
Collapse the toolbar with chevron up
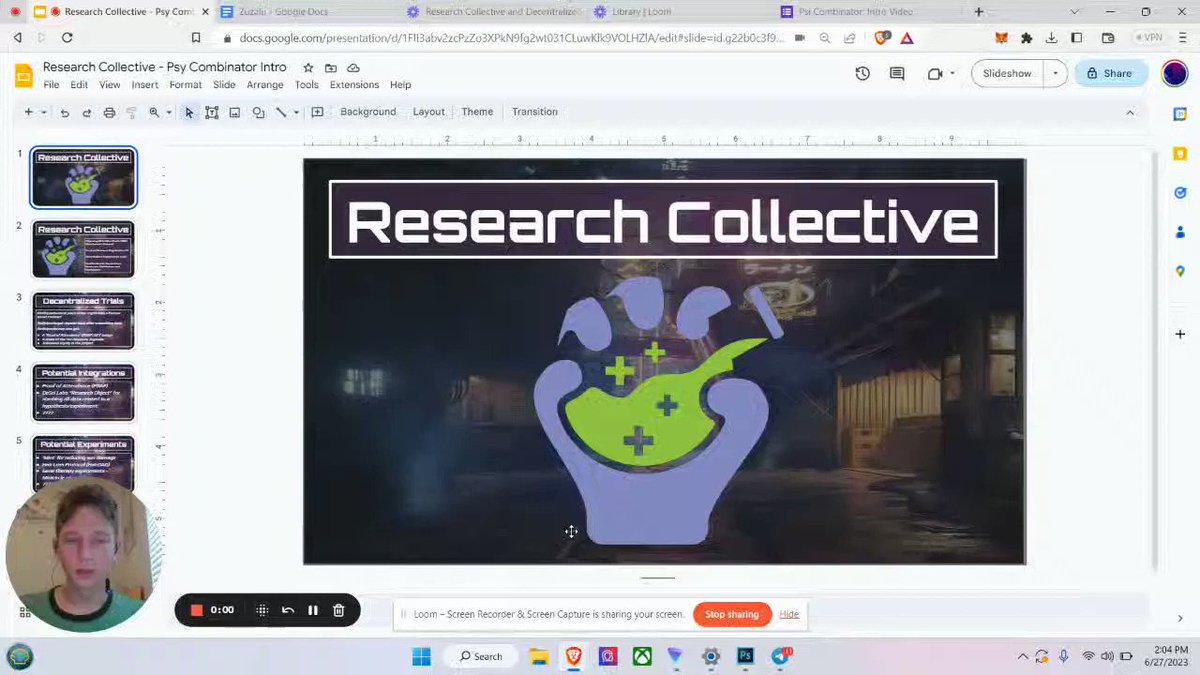click(x=1130, y=112)
